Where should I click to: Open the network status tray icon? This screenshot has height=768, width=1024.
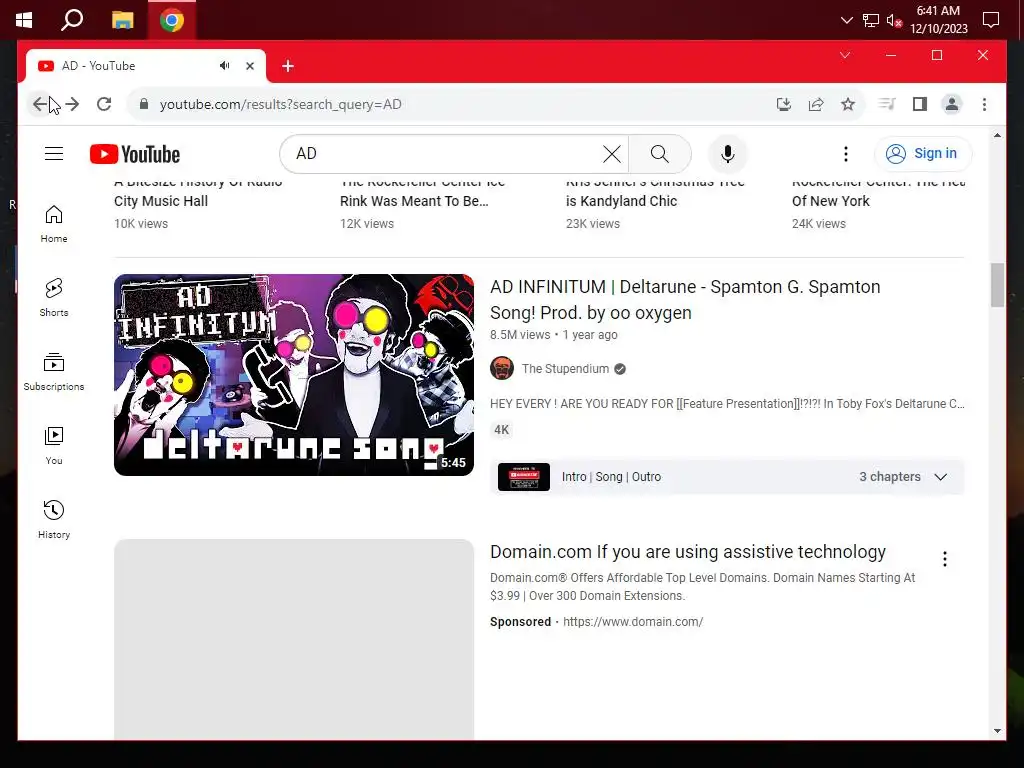pos(871,20)
